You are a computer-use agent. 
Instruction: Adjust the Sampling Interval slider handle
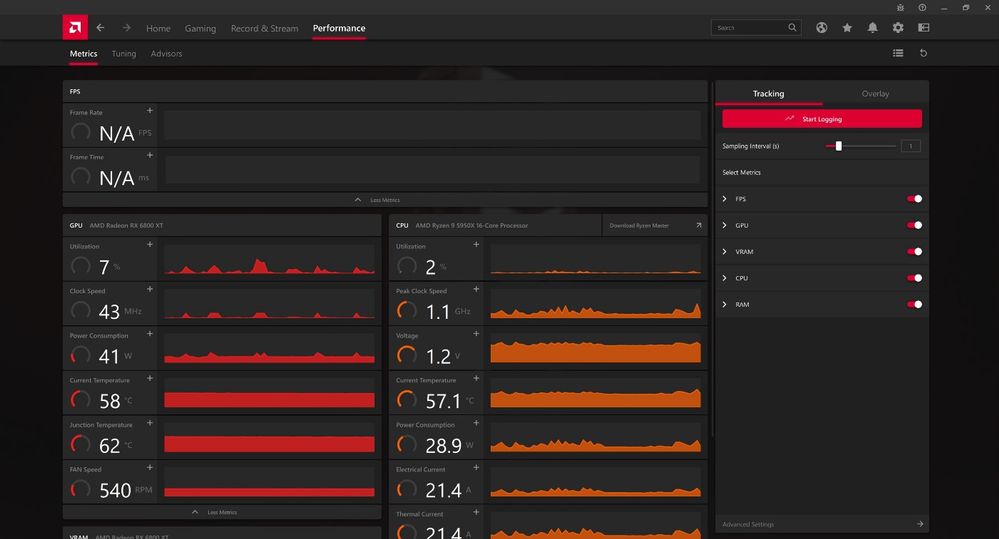838,146
